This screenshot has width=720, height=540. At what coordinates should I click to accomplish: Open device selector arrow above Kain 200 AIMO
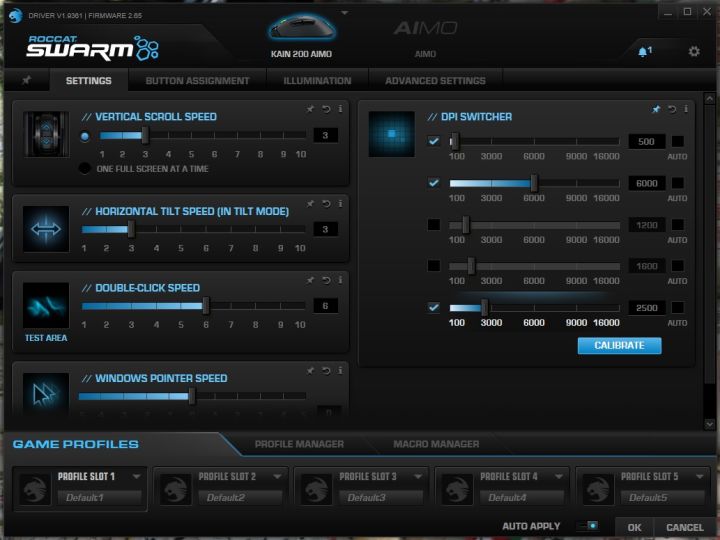(345, 13)
